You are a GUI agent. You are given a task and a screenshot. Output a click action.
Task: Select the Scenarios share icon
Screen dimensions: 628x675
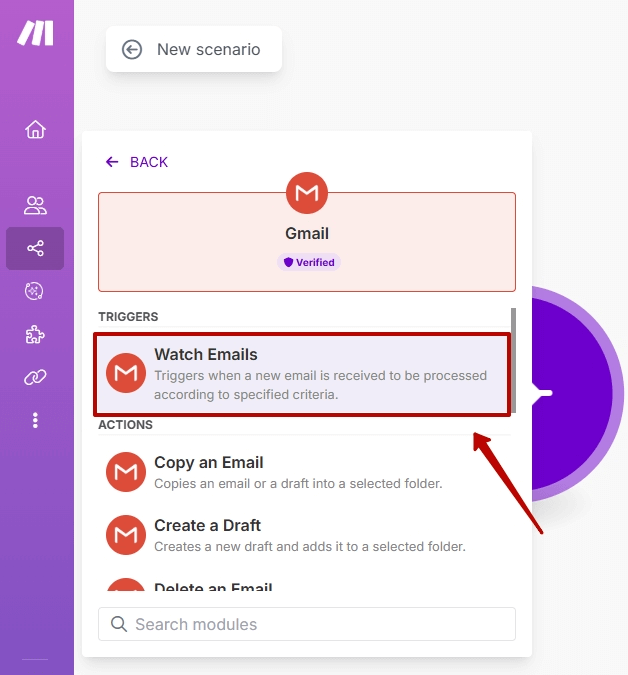click(35, 248)
